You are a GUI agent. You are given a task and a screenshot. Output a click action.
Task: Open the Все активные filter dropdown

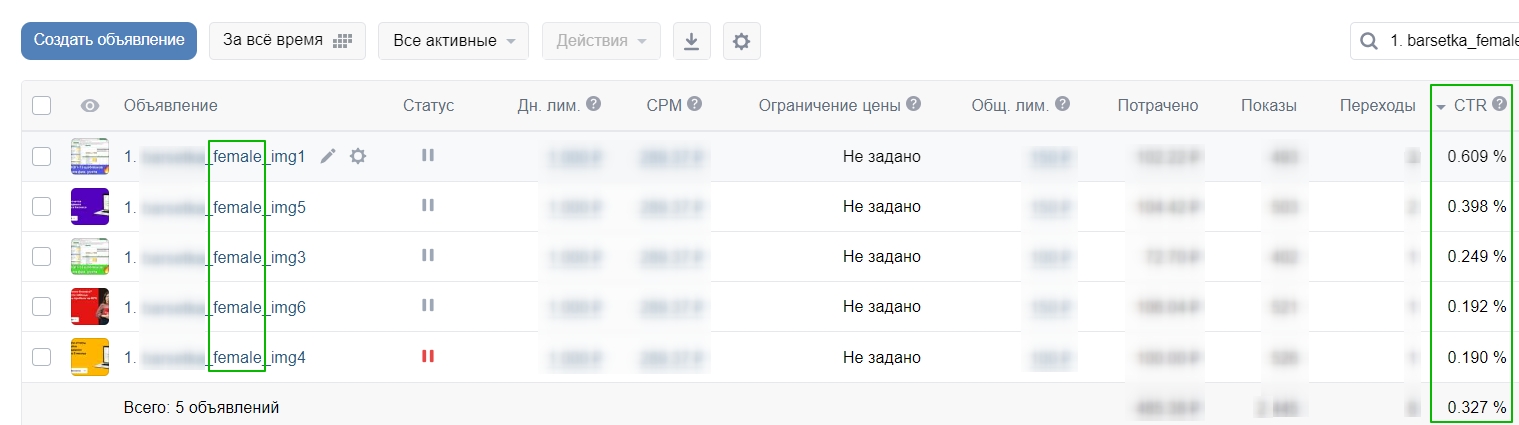453,41
